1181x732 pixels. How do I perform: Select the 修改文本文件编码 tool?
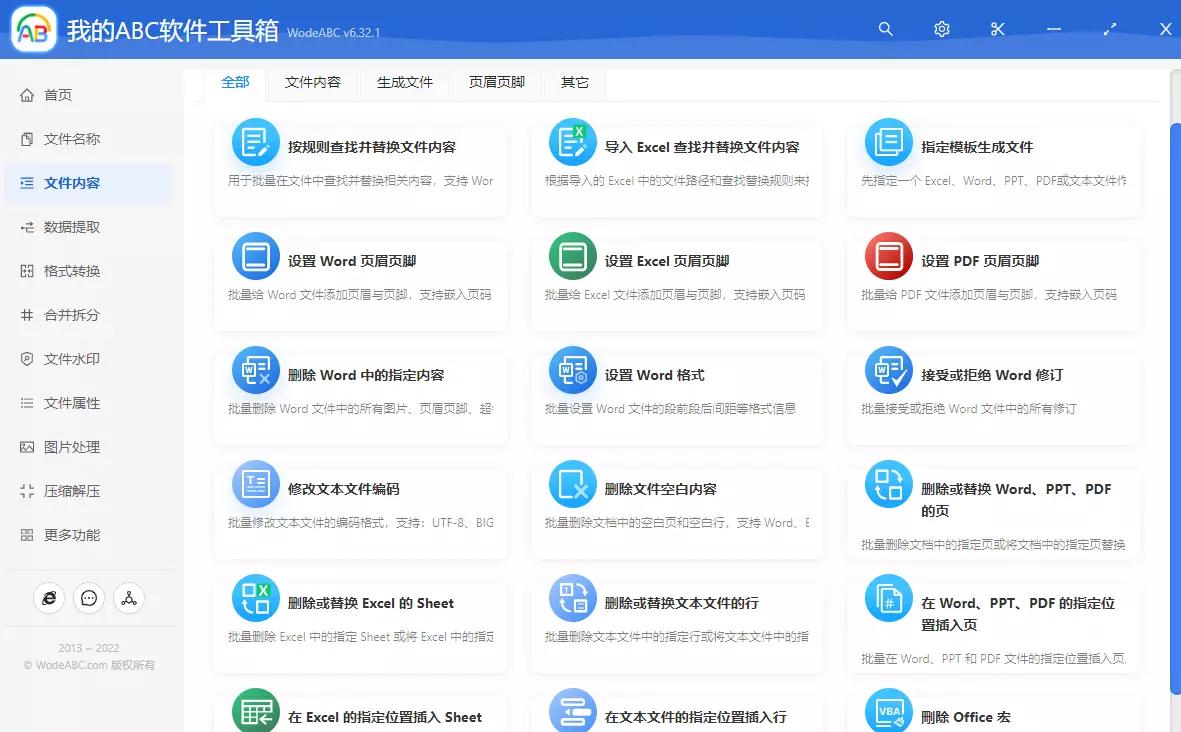[x=360, y=507]
